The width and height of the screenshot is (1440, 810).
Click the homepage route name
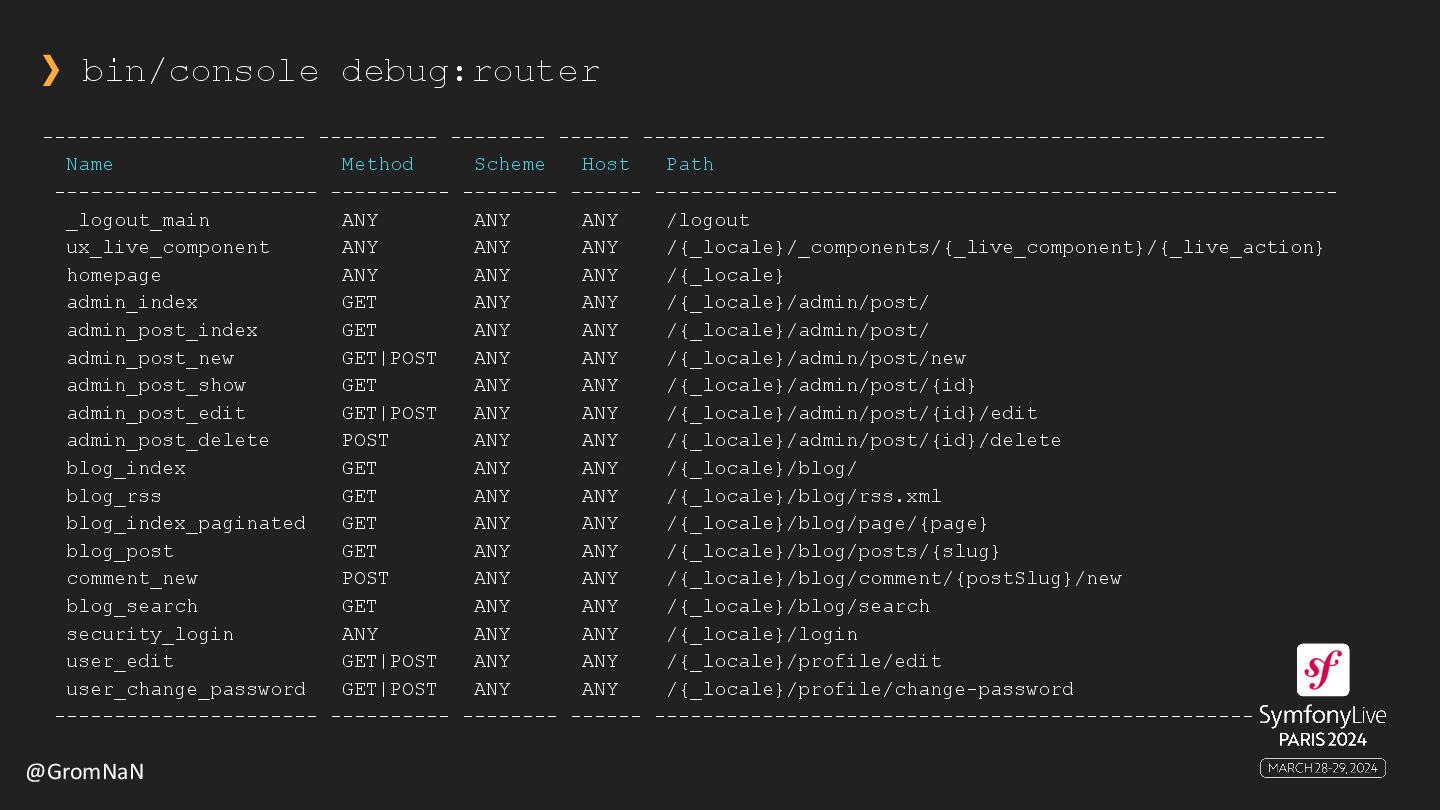click(x=114, y=275)
